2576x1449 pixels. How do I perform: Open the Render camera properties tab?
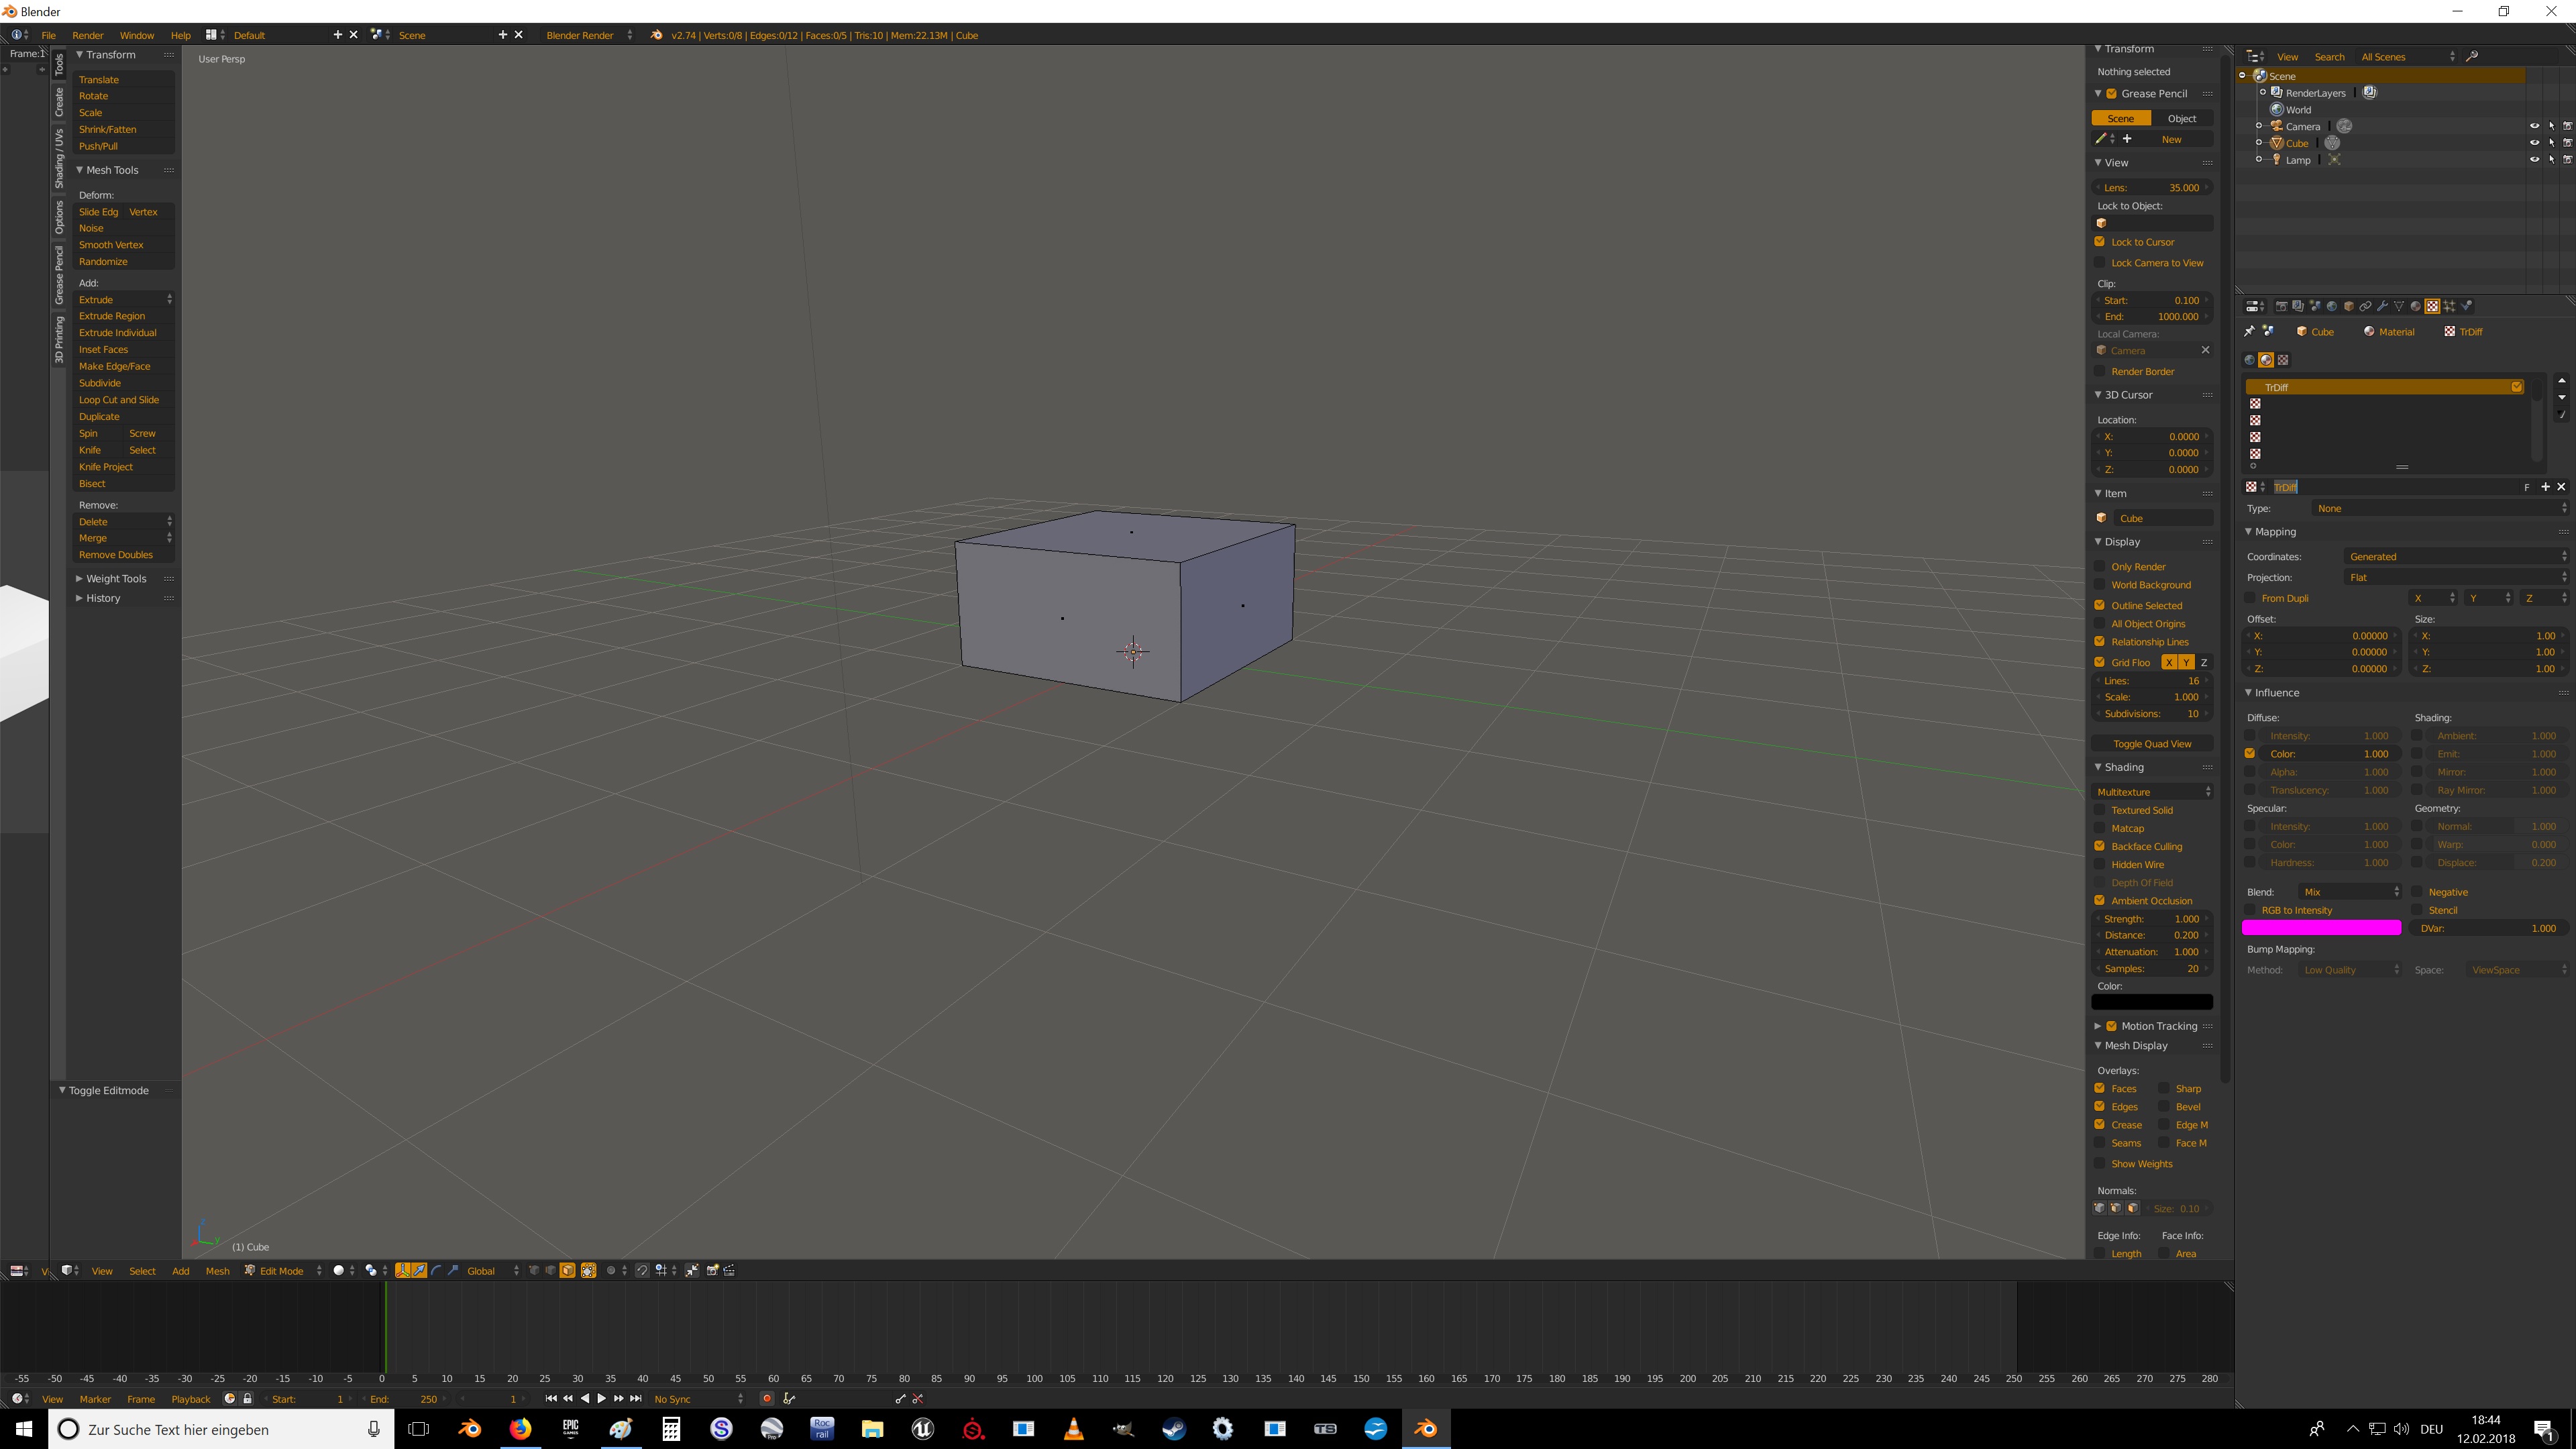pyautogui.click(x=2282, y=306)
